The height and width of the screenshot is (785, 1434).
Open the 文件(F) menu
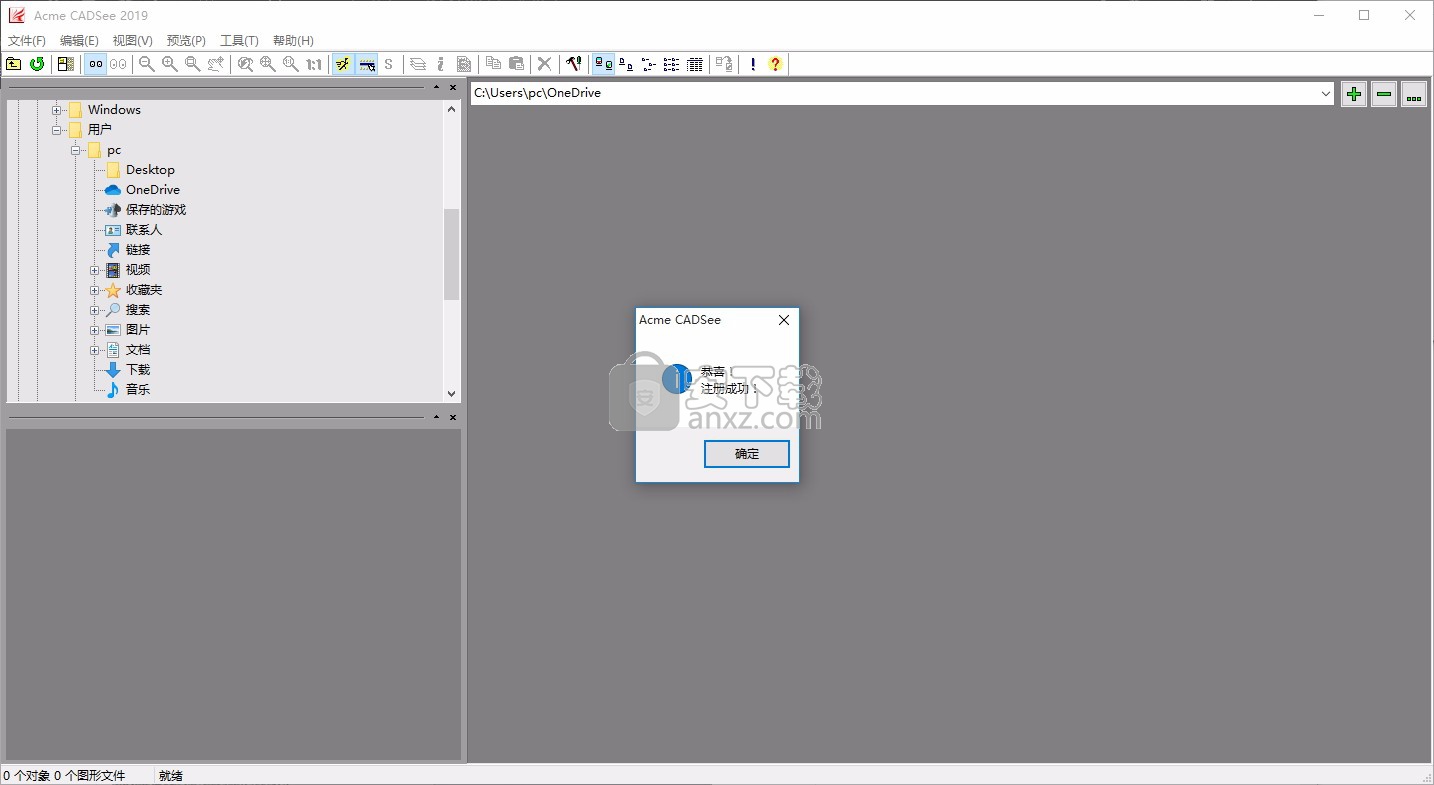27,41
